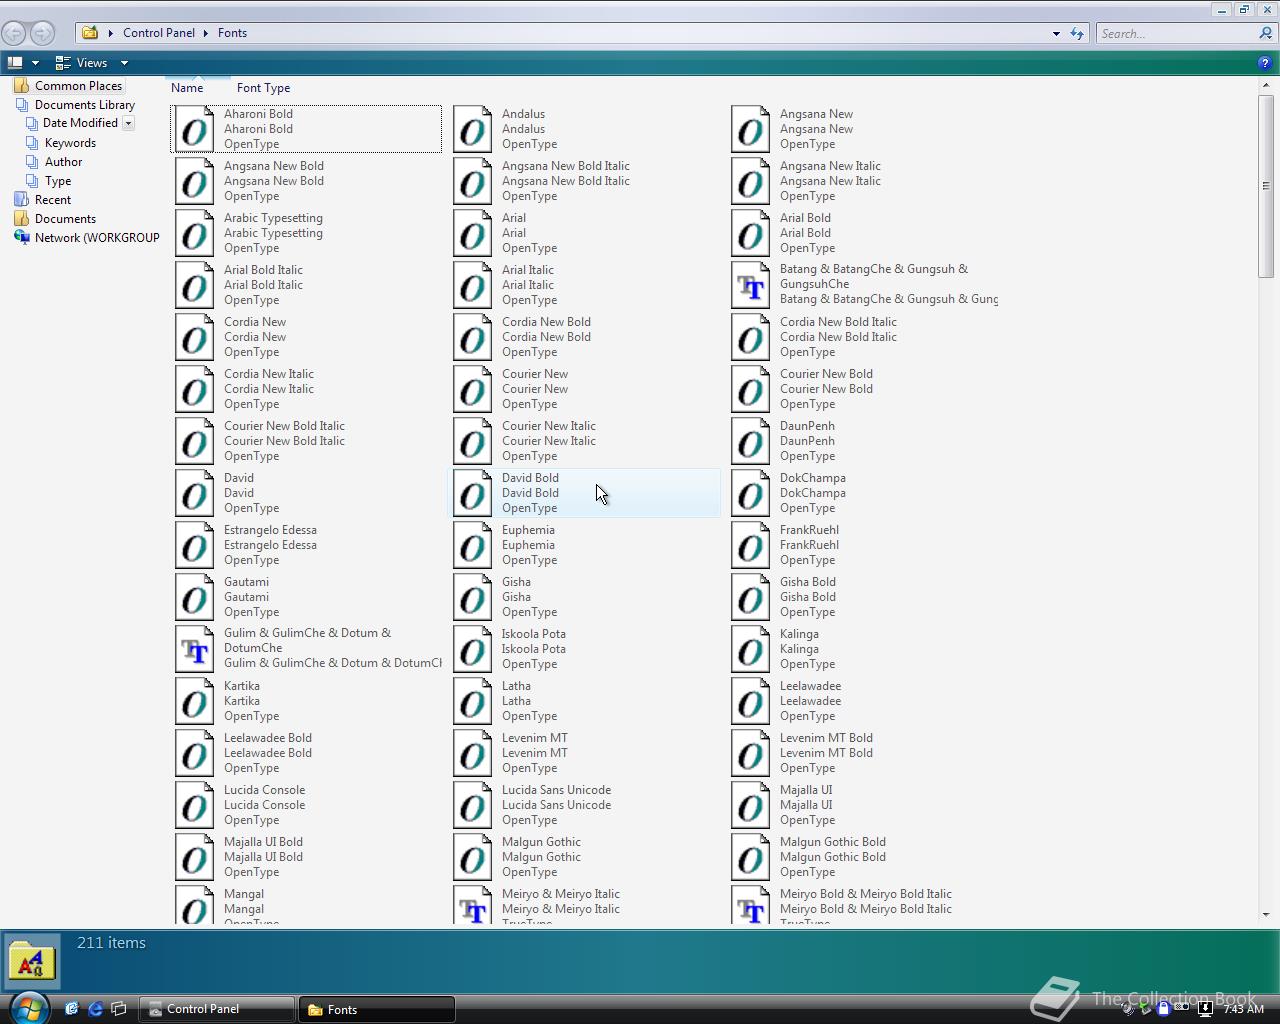Click the scrollbar up arrow
The image size is (1280, 1024).
[x=1266, y=87]
